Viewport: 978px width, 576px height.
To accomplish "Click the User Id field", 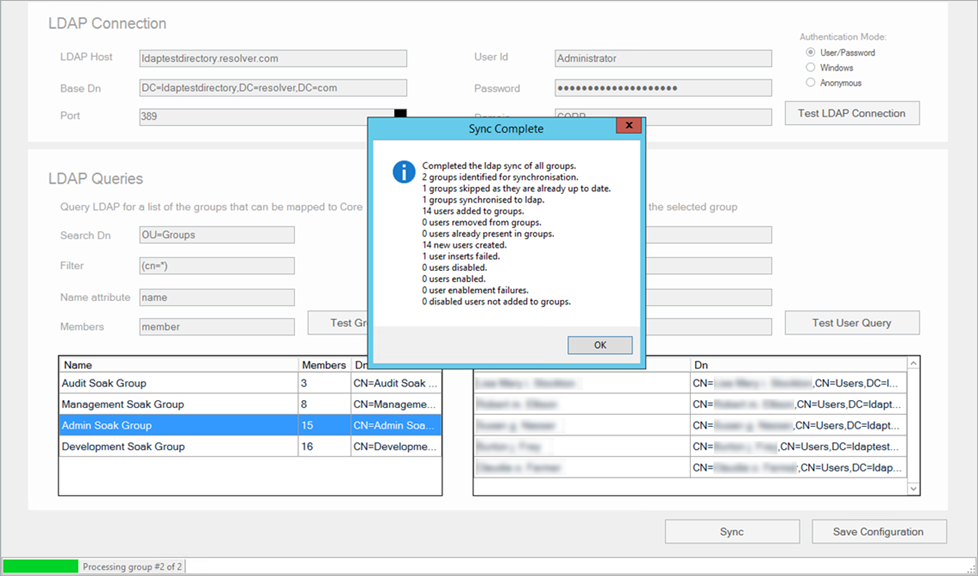I will click(662, 58).
